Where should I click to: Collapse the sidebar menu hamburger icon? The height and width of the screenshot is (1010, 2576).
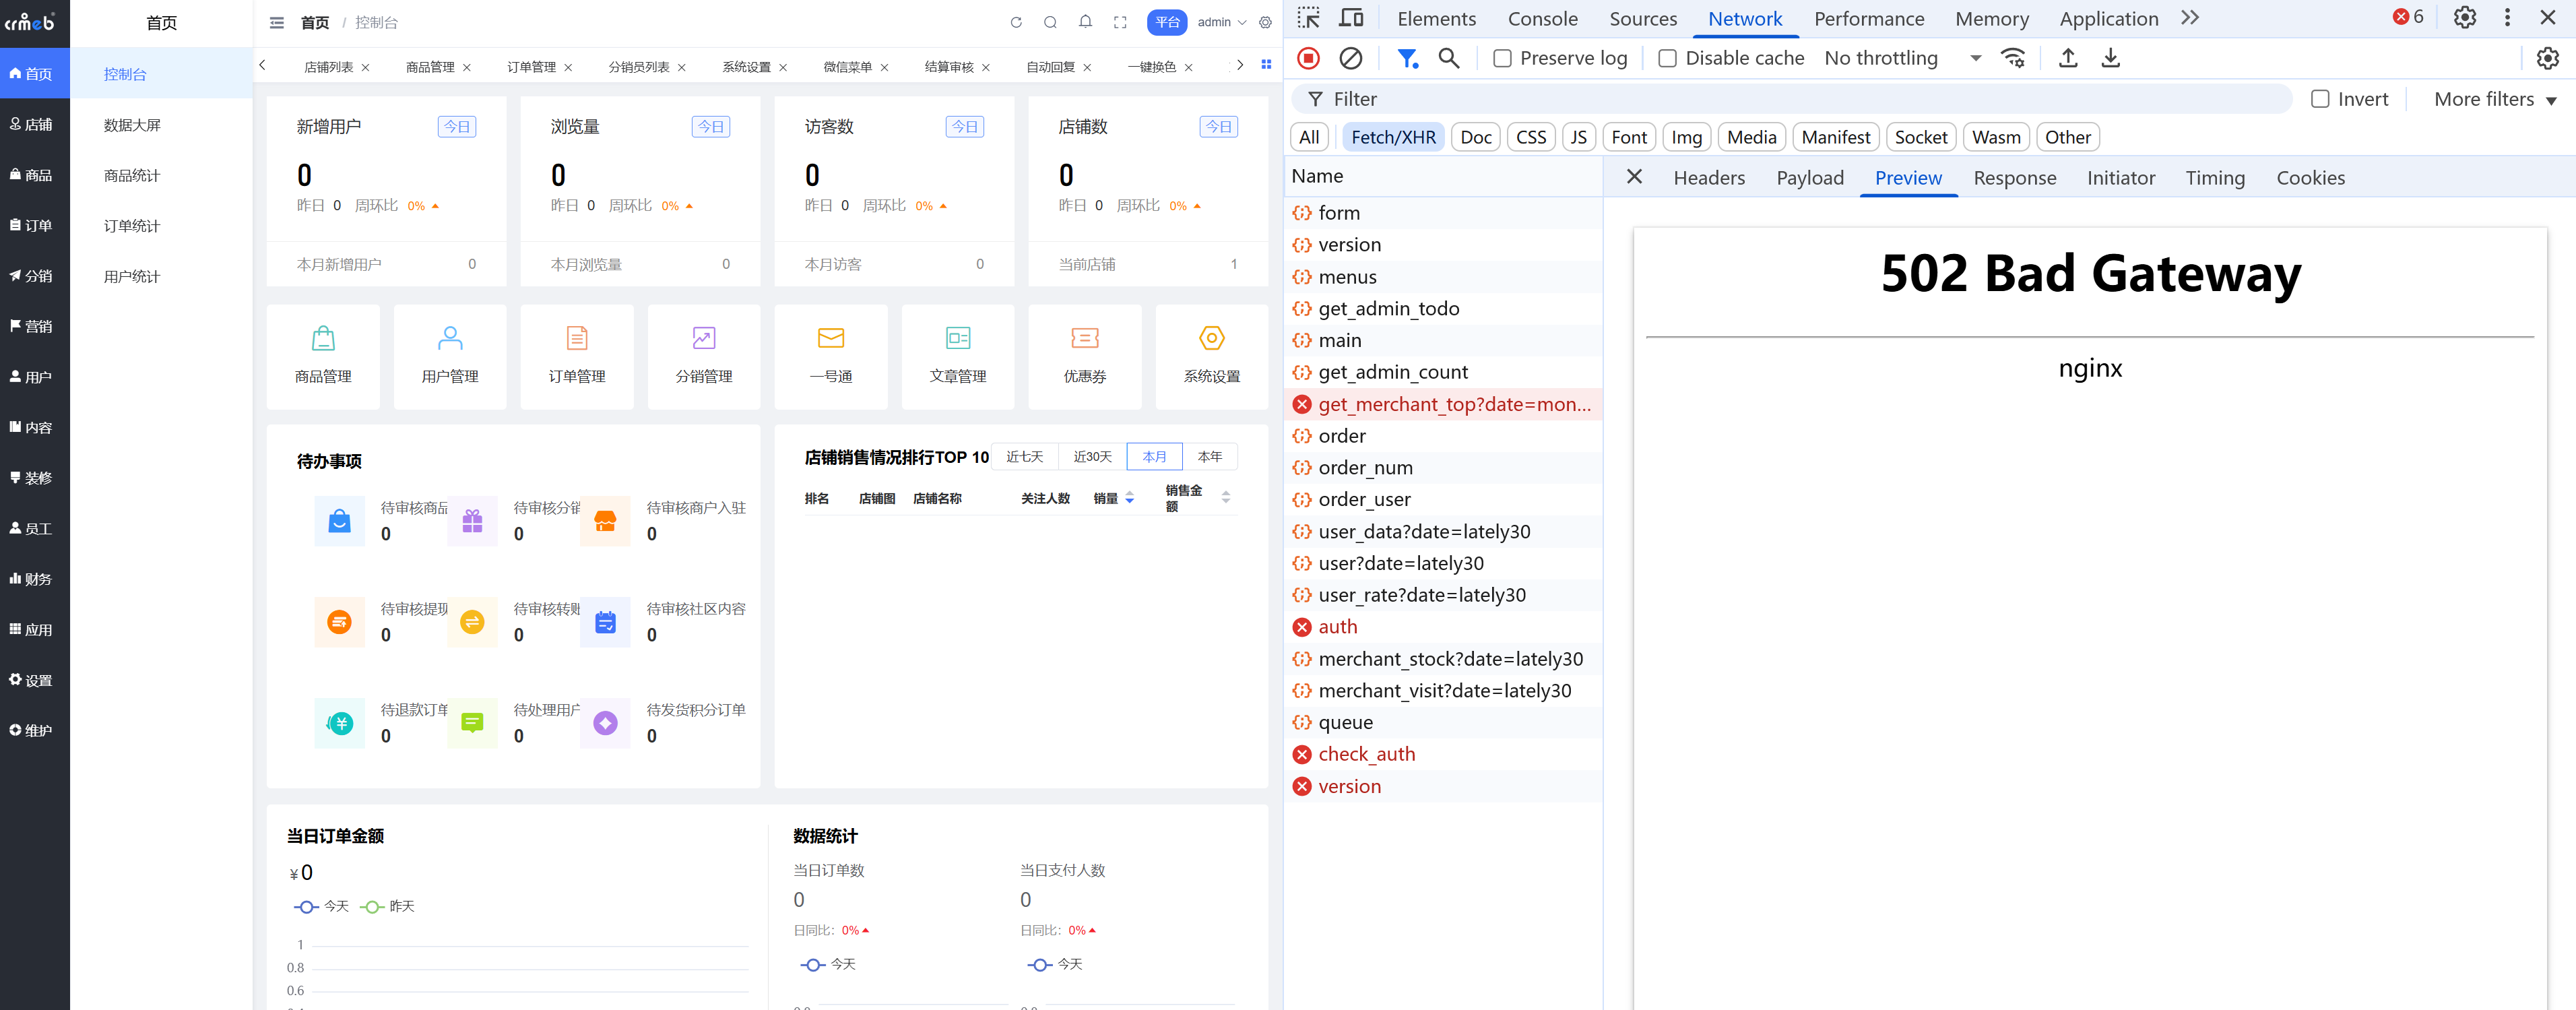[277, 22]
